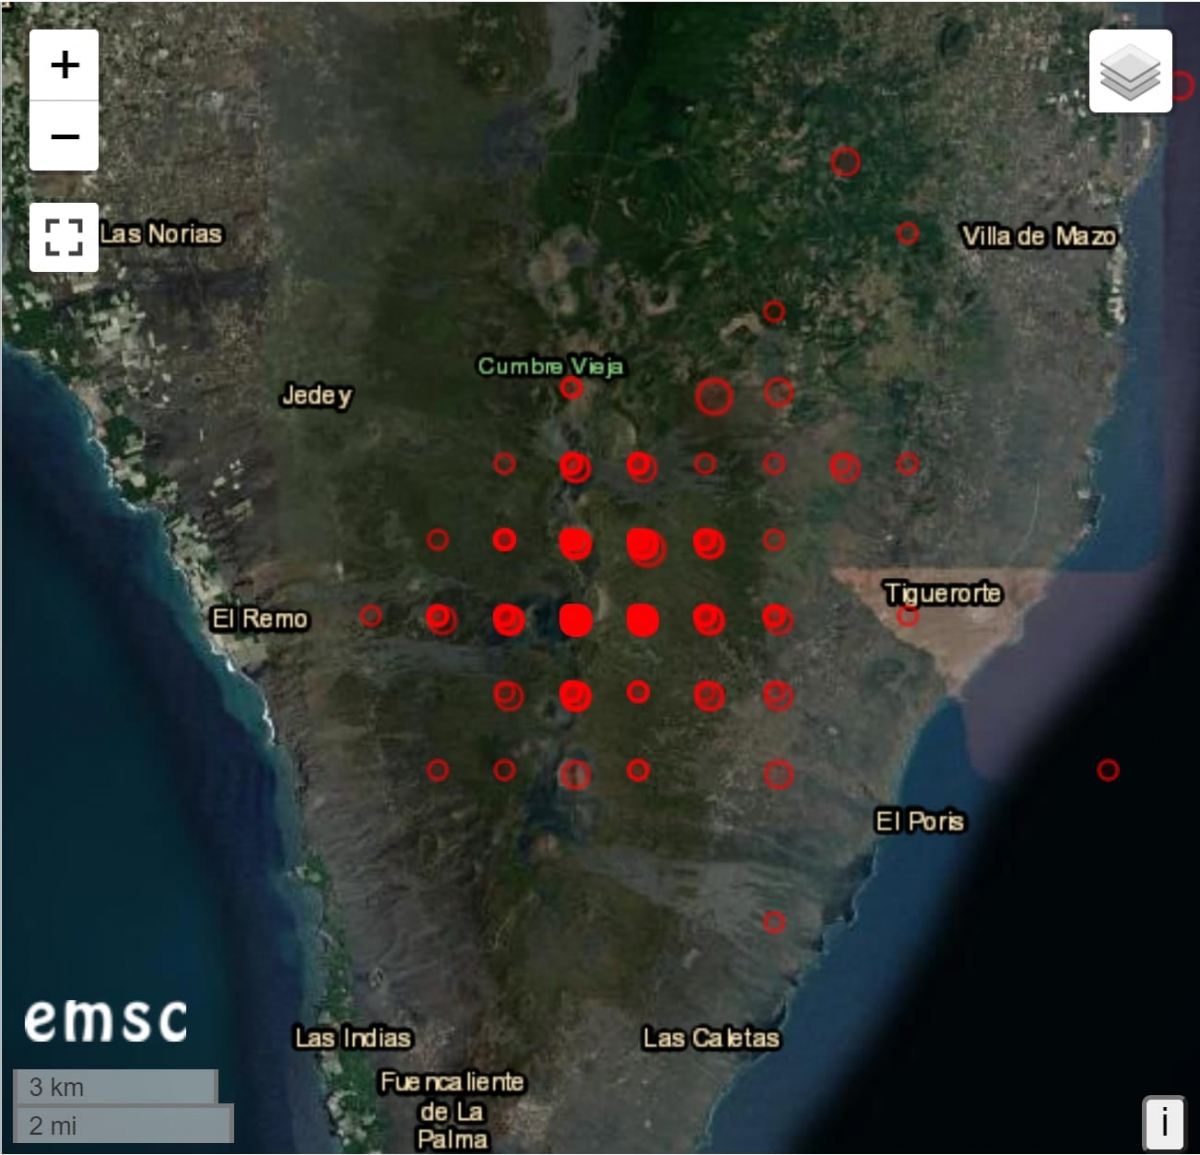Image resolution: width=1200 pixels, height=1155 pixels.
Task: Click the earthquake marker nearest El Remo label
Action: pos(371,616)
